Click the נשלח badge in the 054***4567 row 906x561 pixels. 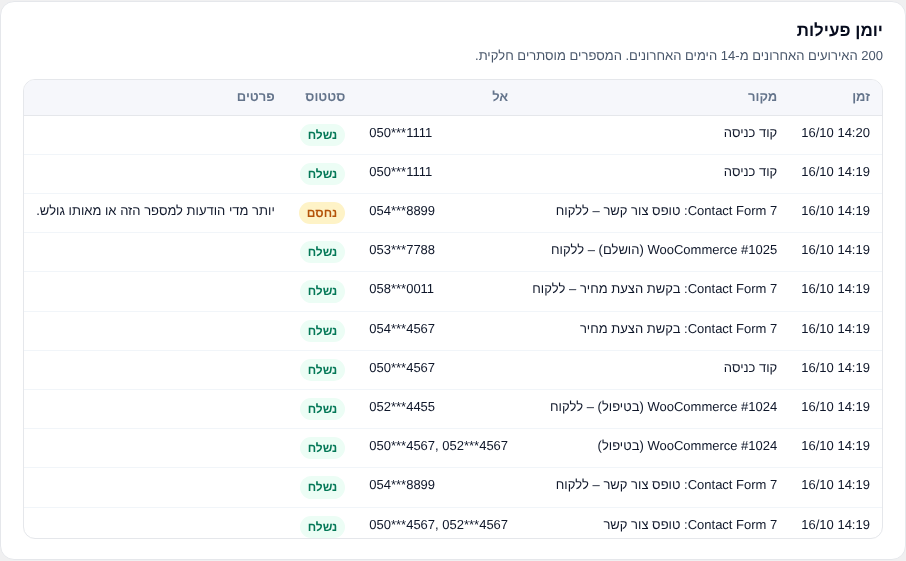click(322, 330)
